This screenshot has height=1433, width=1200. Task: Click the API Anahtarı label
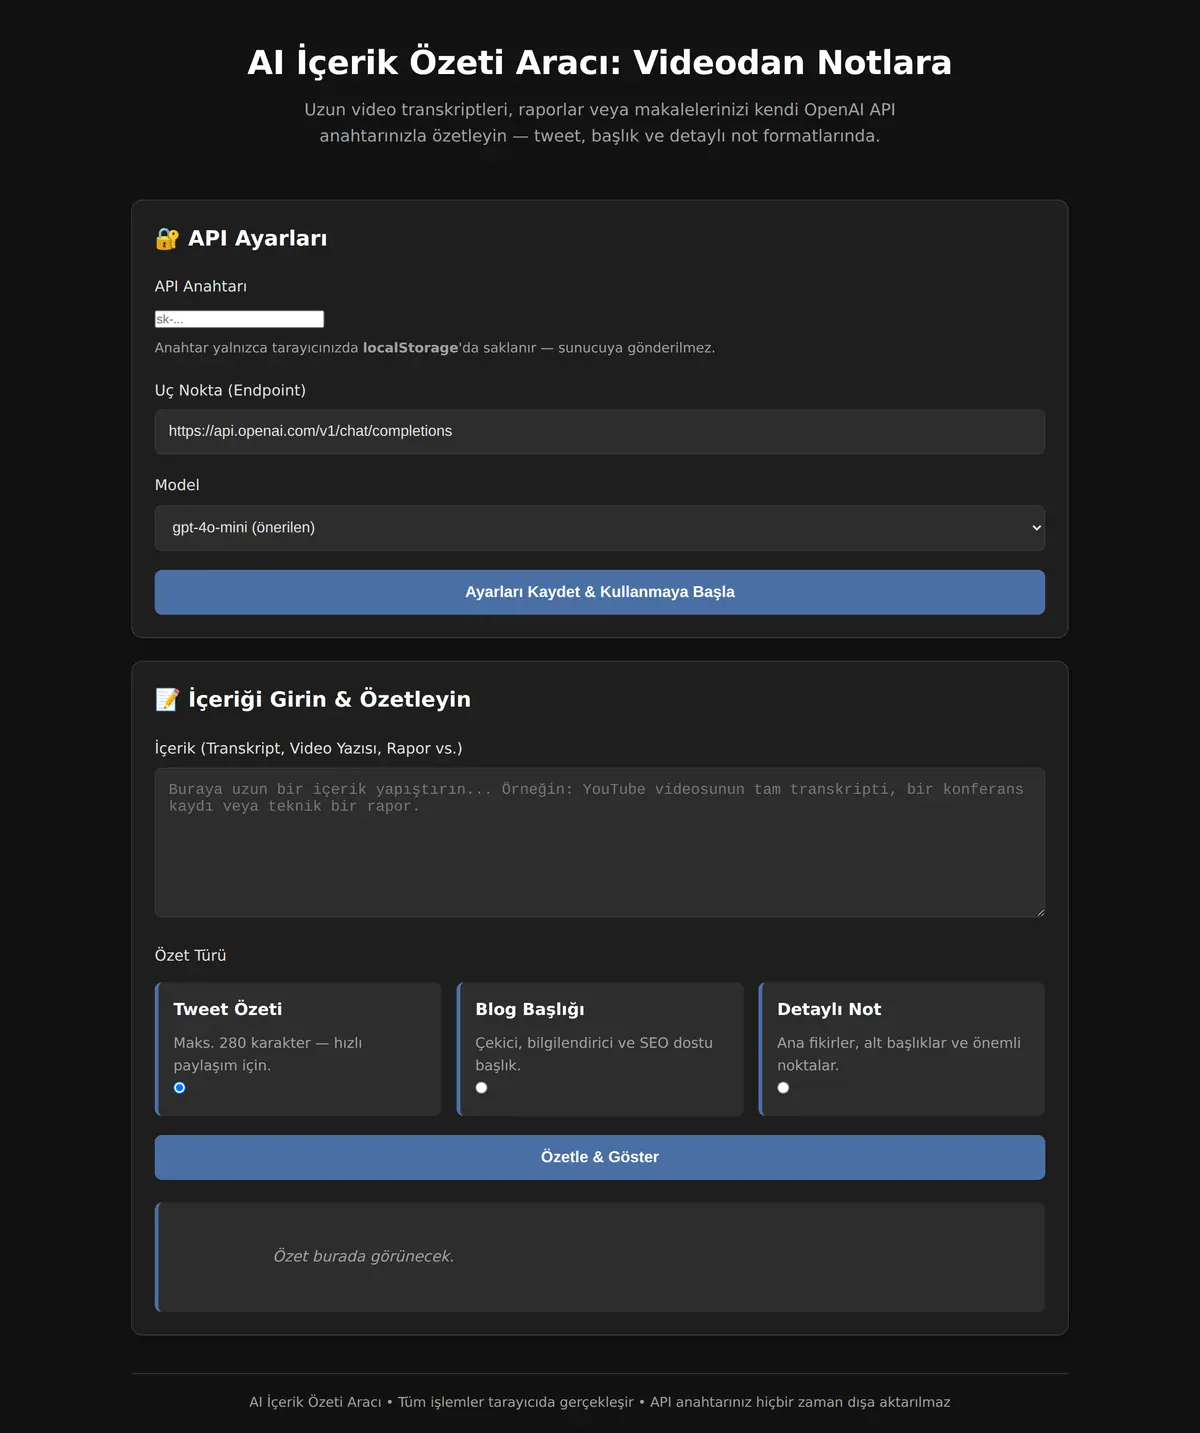[x=201, y=287]
